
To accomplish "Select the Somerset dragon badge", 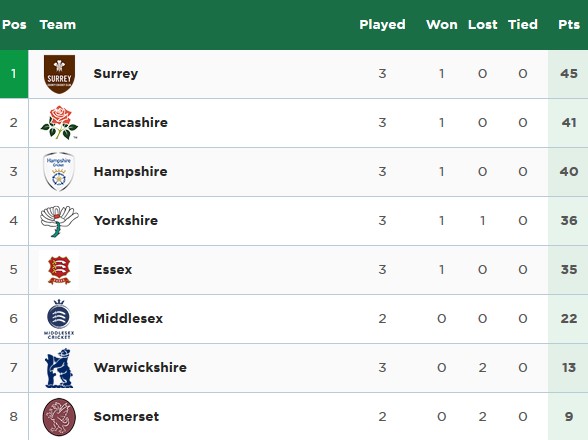I will (x=59, y=417).
